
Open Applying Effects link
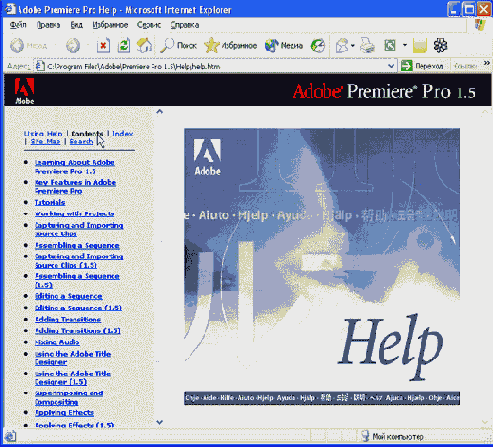tap(64, 413)
